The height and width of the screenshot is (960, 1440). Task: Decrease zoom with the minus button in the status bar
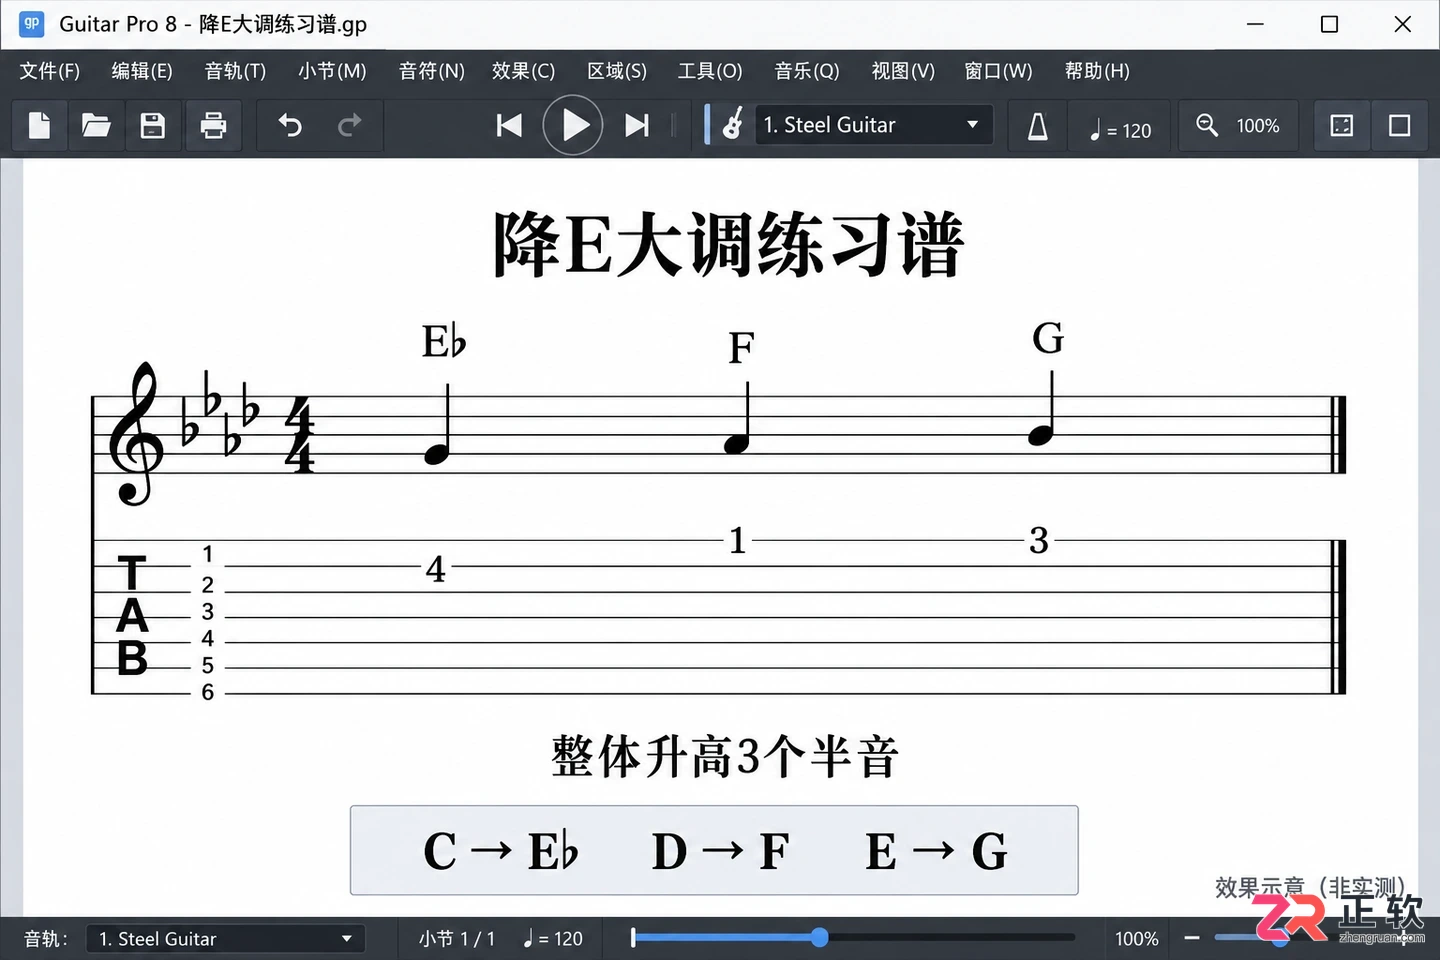coord(1192,938)
